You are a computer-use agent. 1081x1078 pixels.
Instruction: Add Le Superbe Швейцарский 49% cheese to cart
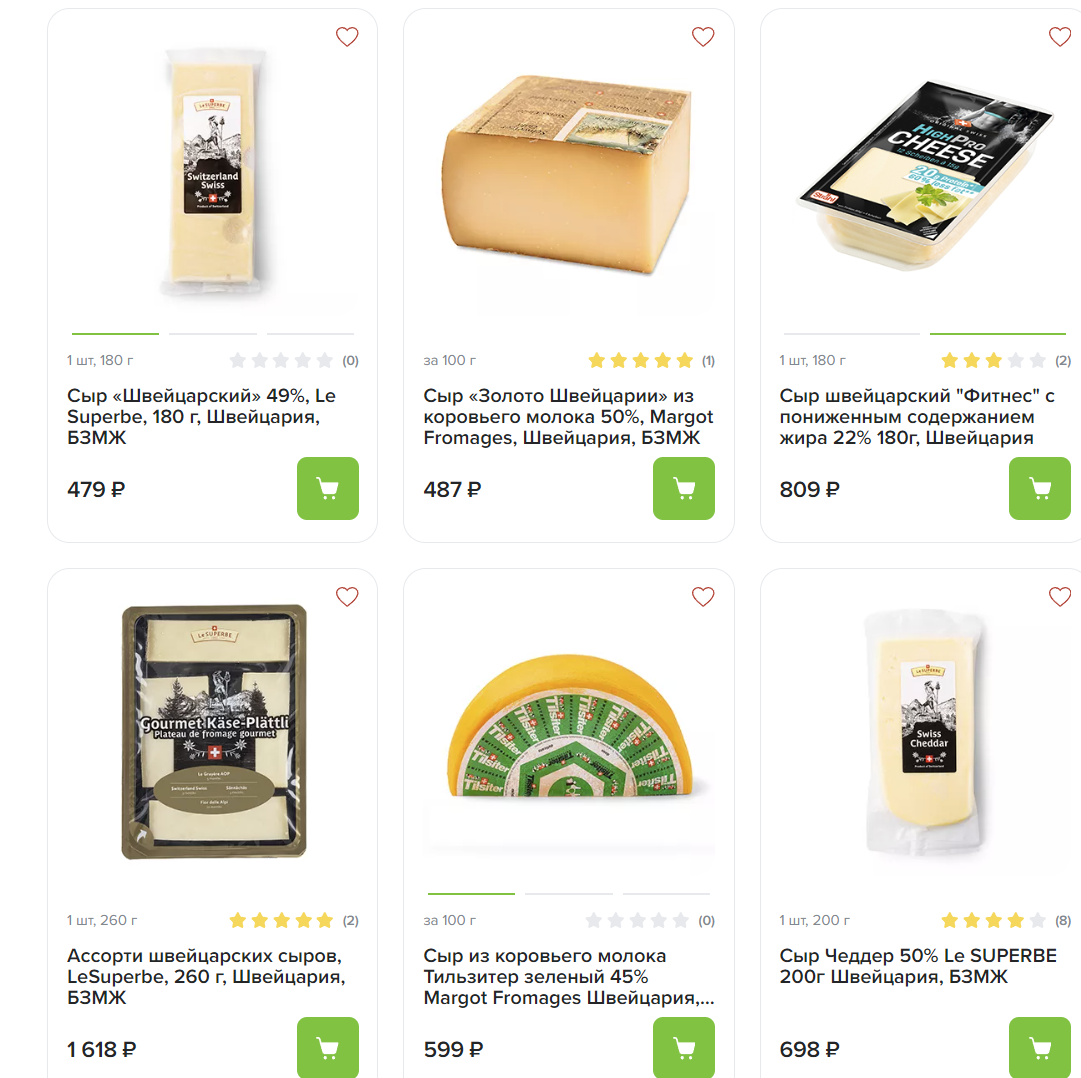327,488
